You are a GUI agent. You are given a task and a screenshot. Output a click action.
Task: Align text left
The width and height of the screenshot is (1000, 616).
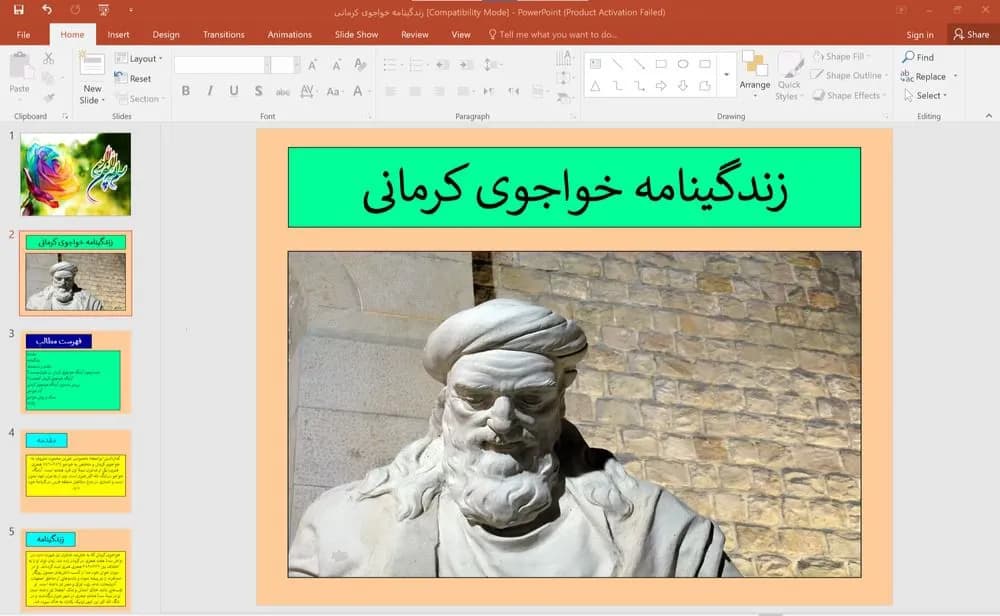[391, 91]
